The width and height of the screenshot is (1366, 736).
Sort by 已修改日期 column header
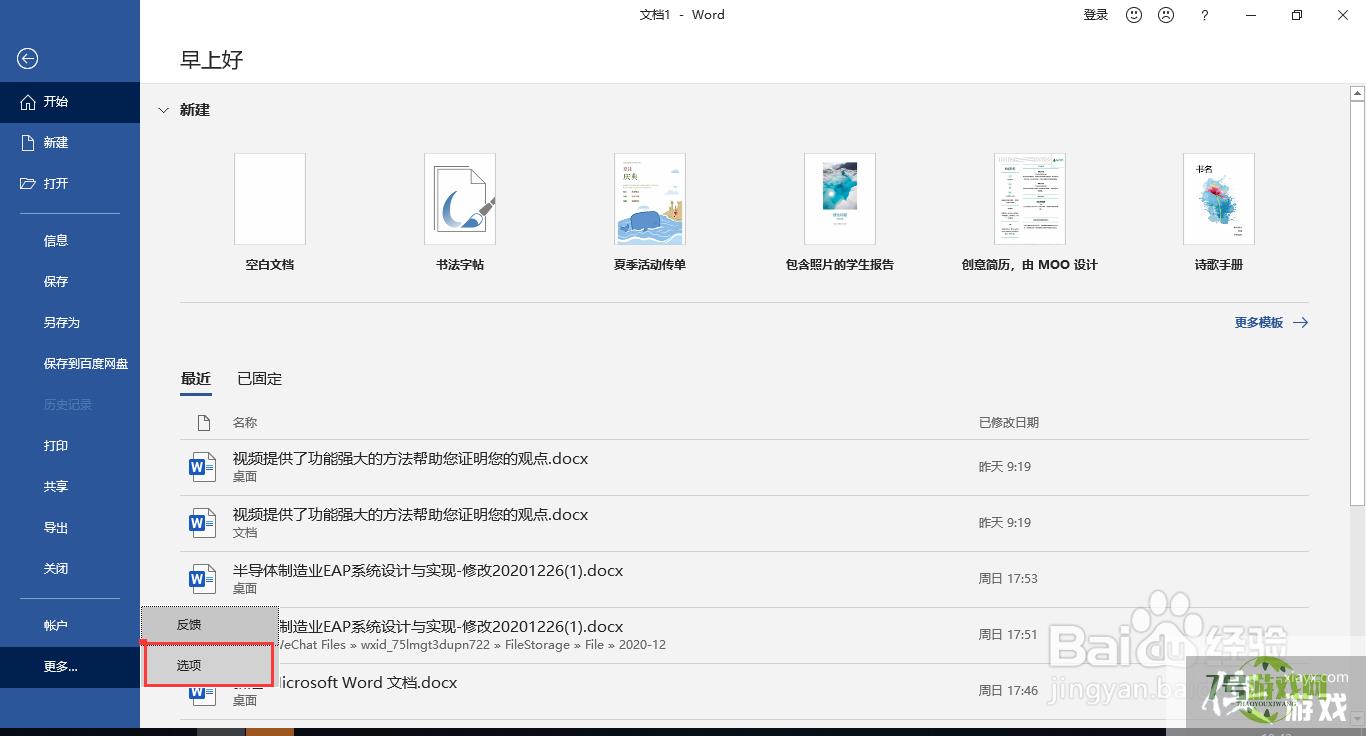pos(1009,423)
